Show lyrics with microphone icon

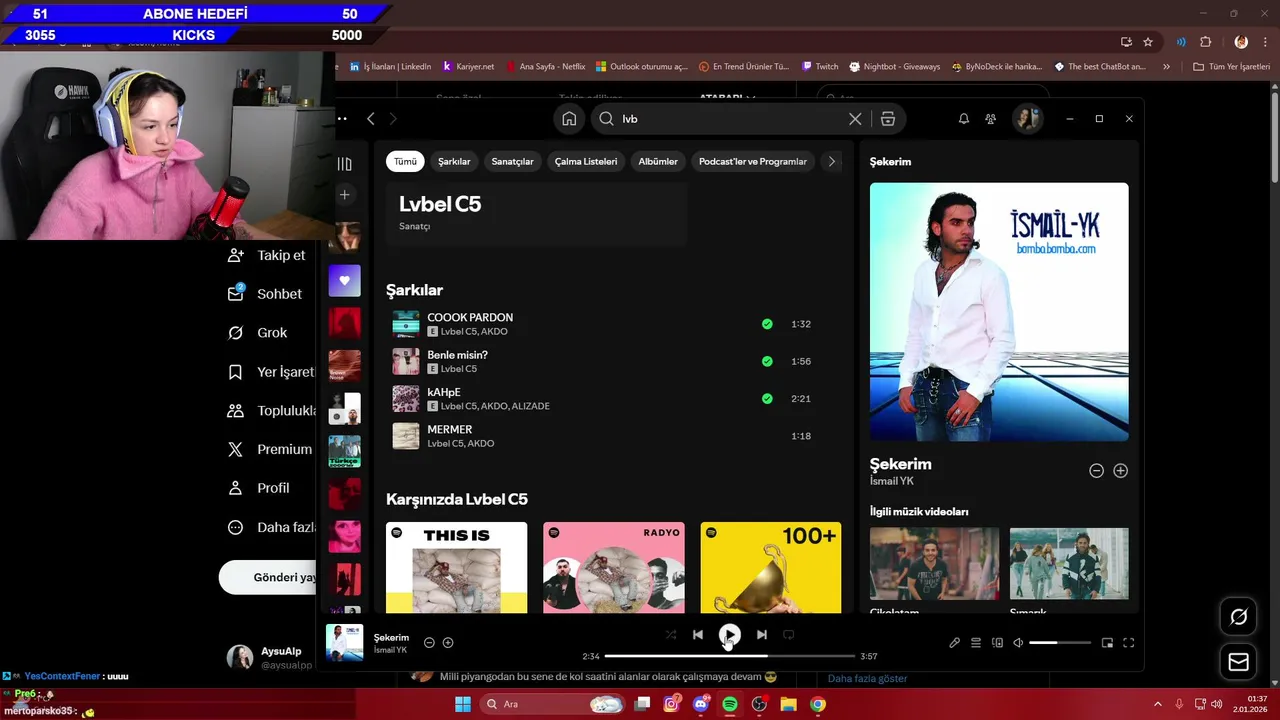(x=954, y=643)
